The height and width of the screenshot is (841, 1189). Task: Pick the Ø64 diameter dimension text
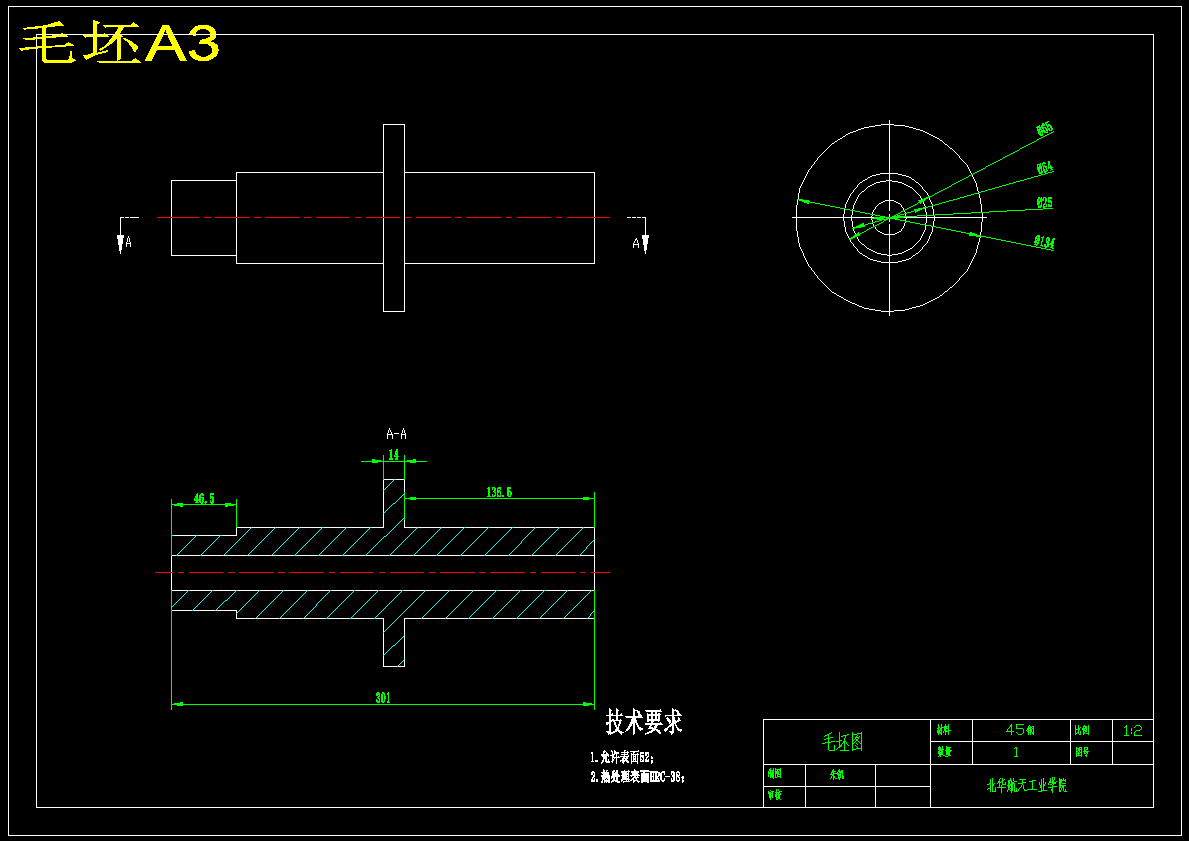pos(1045,168)
